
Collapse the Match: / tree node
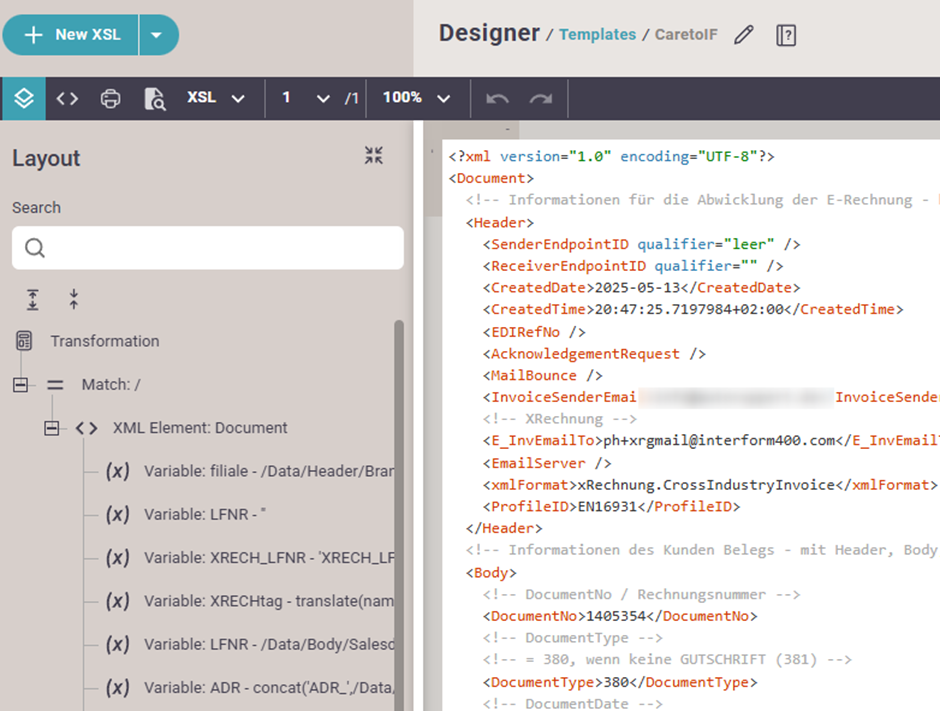tap(21, 385)
